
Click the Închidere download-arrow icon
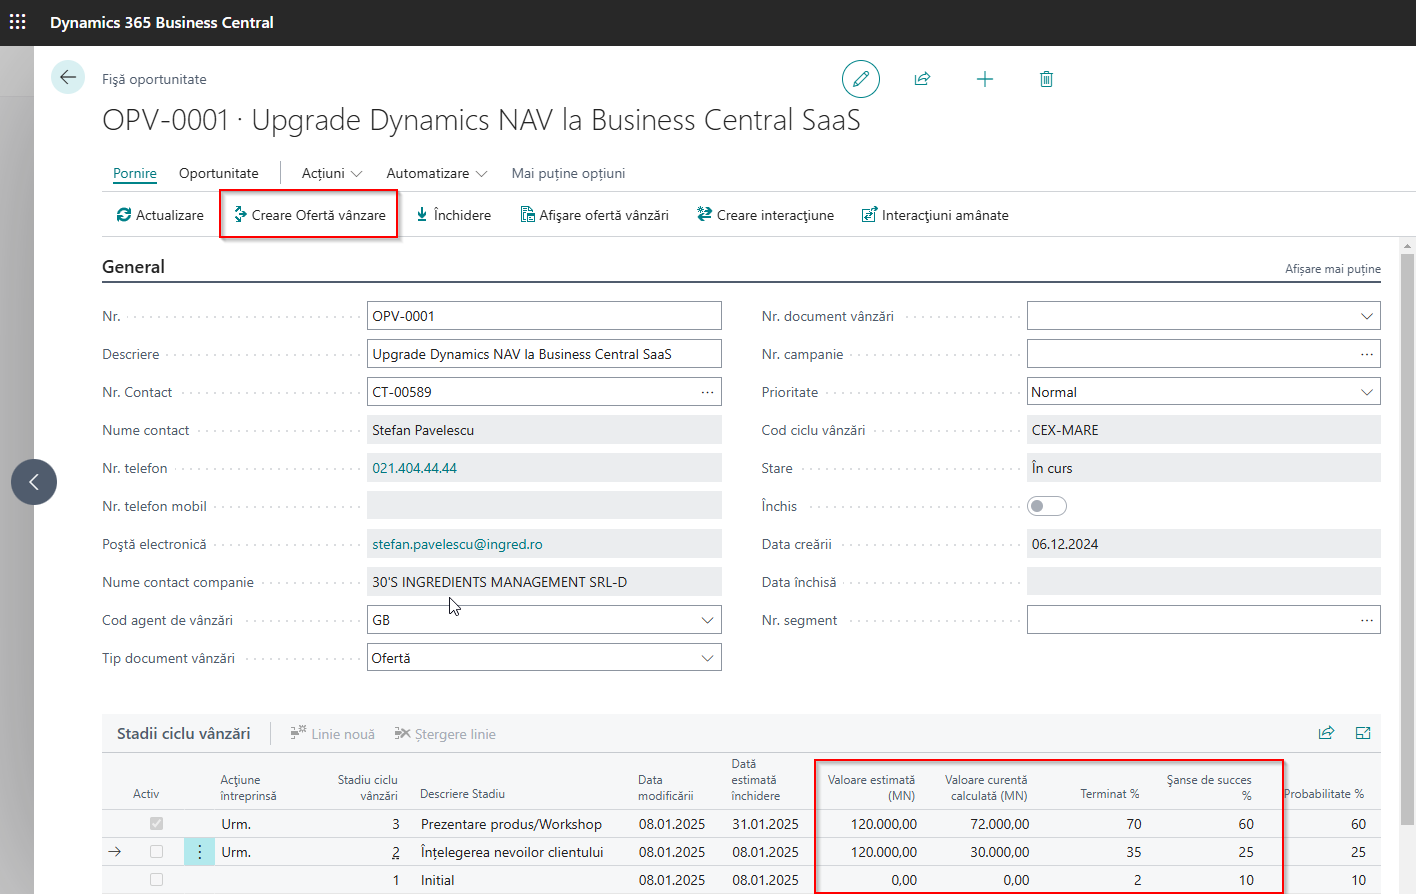coord(422,214)
